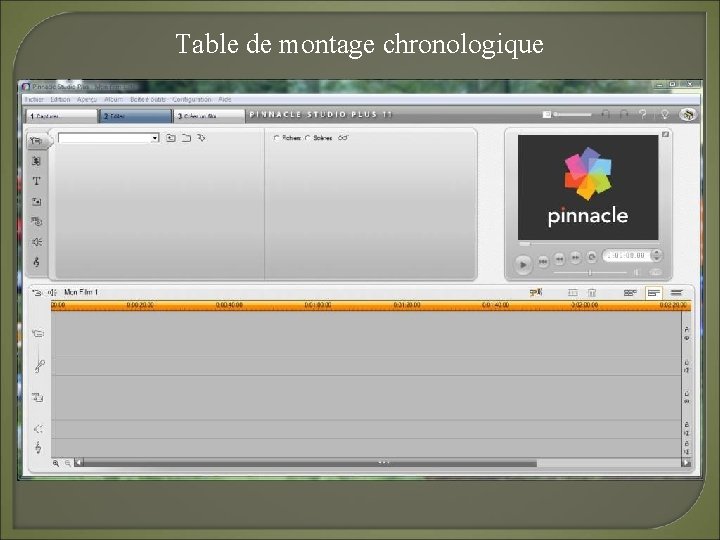Select the Scènes radio button
The width and height of the screenshot is (720, 540).
308,138
